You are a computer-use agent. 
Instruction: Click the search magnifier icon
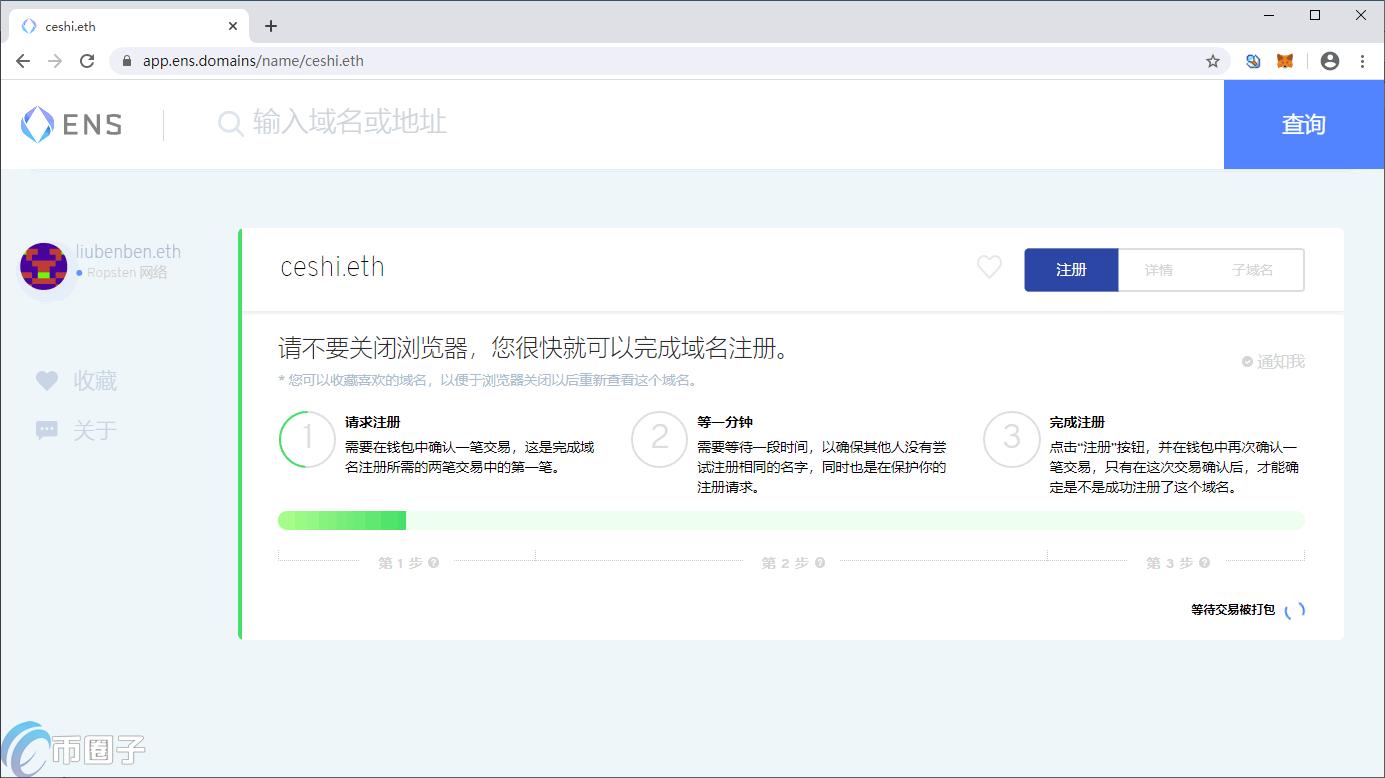click(x=230, y=124)
